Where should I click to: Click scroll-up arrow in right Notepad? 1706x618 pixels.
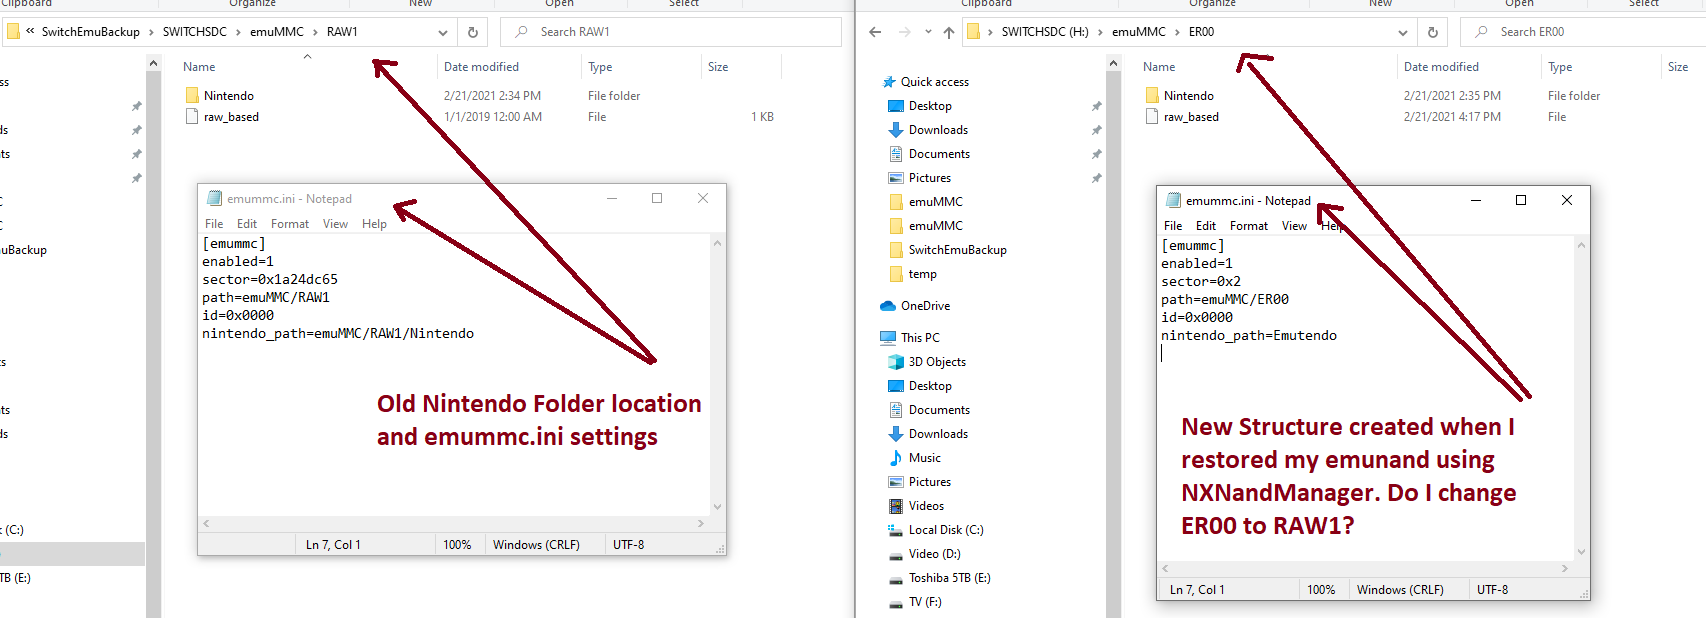(1581, 245)
